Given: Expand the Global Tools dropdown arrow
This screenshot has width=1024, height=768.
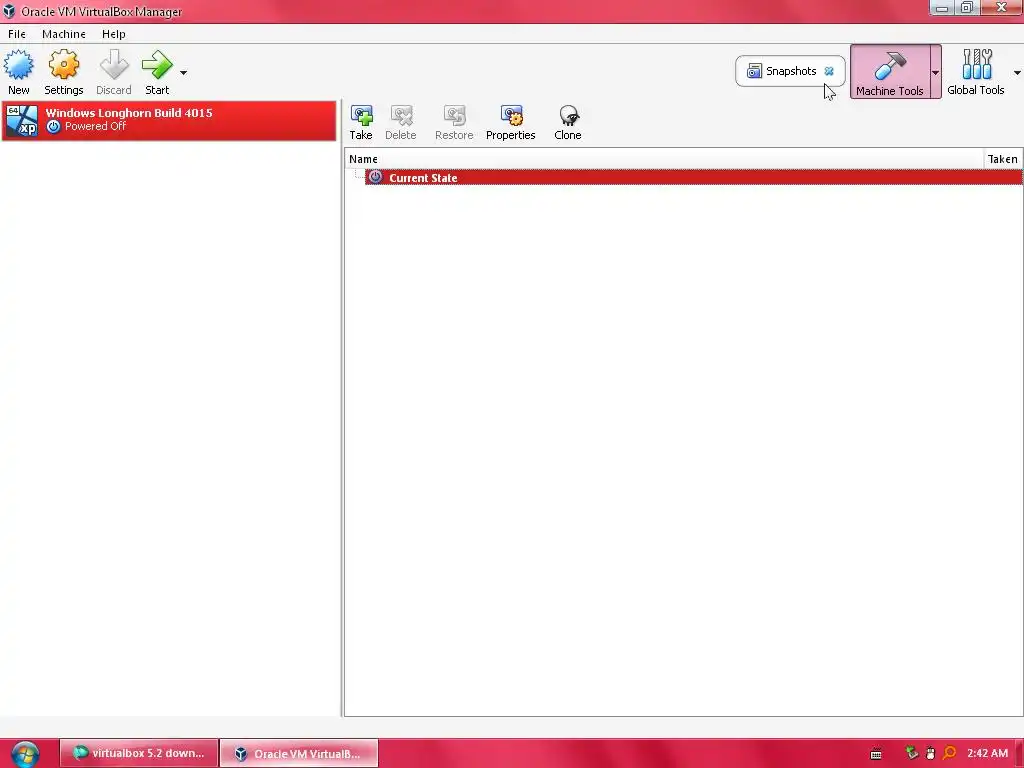Looking at the screenshot, I should click(1017, 72).
